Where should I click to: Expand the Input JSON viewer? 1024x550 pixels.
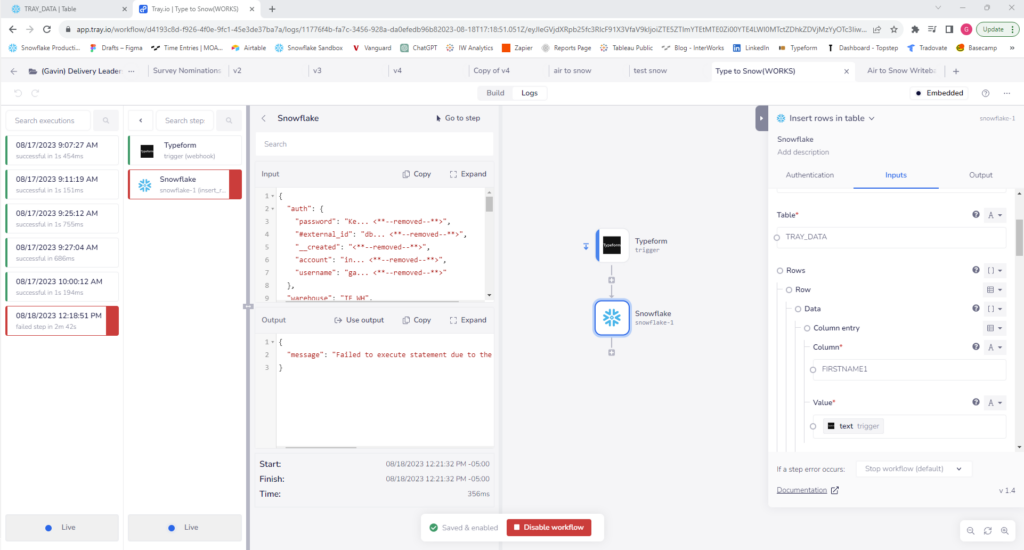coord(468,174)
